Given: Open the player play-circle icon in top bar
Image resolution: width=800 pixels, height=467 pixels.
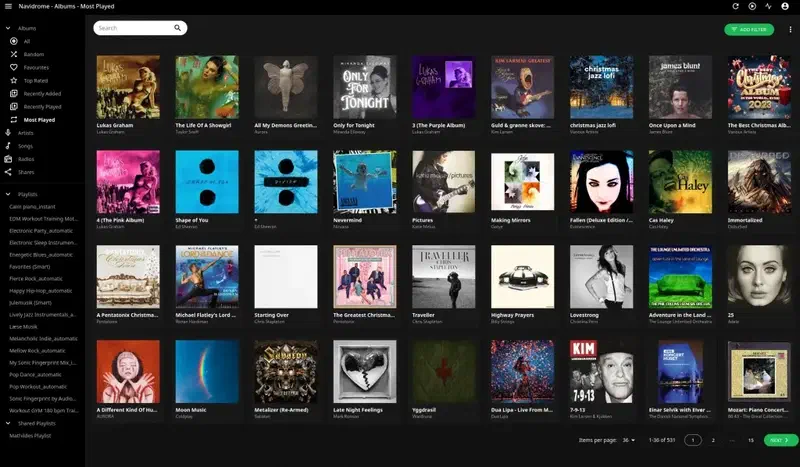Looking at the screenshot, I should click(x=752, y=6).
